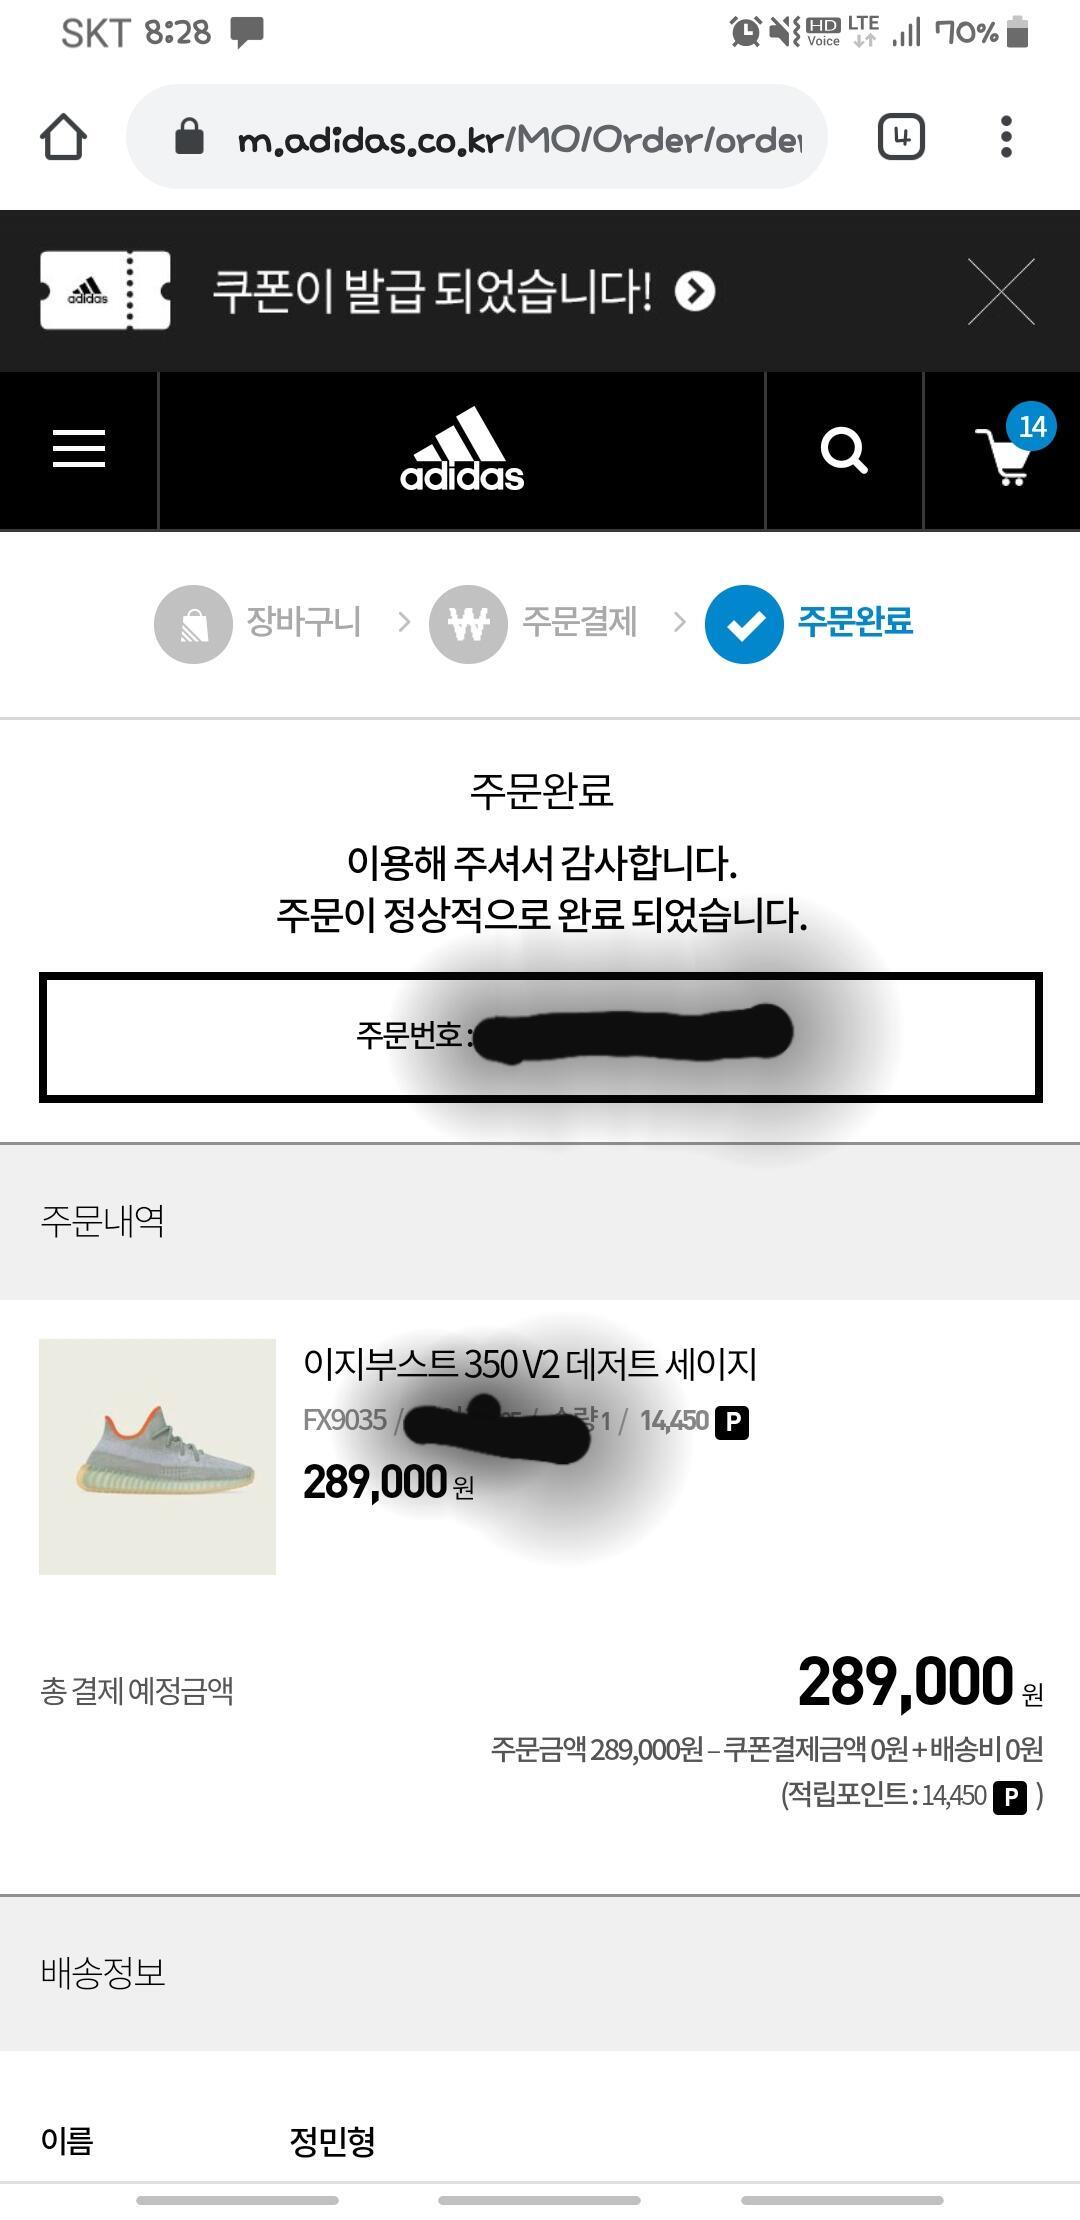Tap the lock icon in address bar
This screenshot has height=2220, width=1080.
[188, 136]
